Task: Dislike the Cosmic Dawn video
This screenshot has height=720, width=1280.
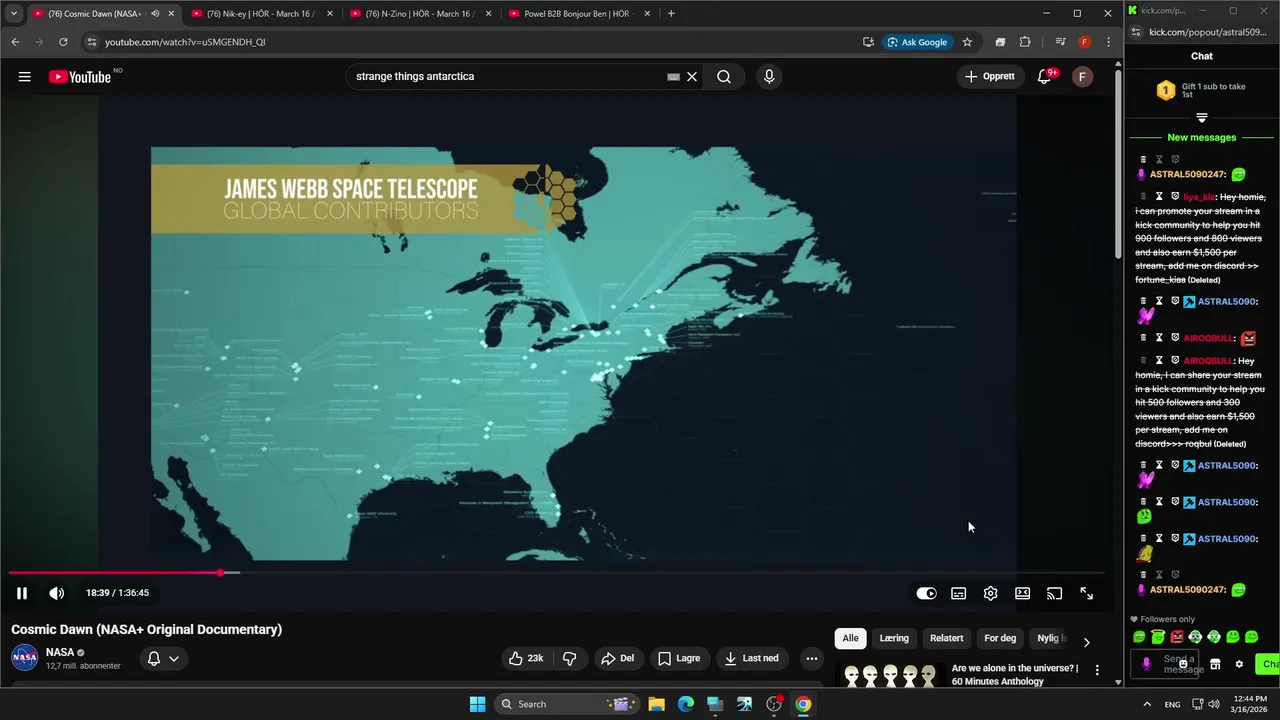Action: (x=569, y=658)
